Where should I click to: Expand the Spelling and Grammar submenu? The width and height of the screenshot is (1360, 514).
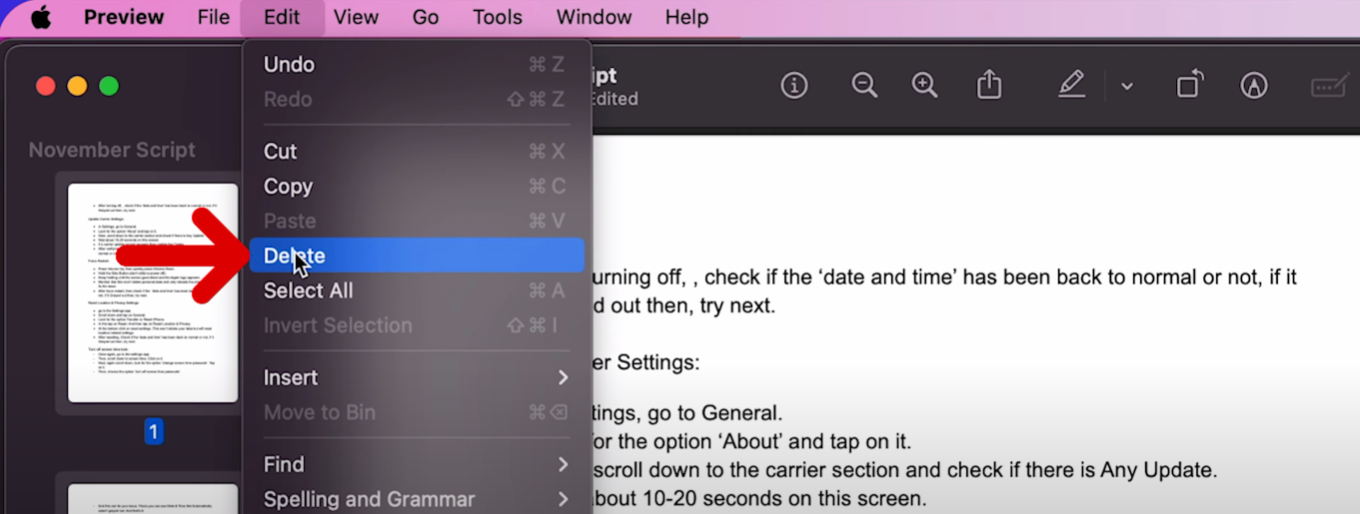(x=416, y=499)
